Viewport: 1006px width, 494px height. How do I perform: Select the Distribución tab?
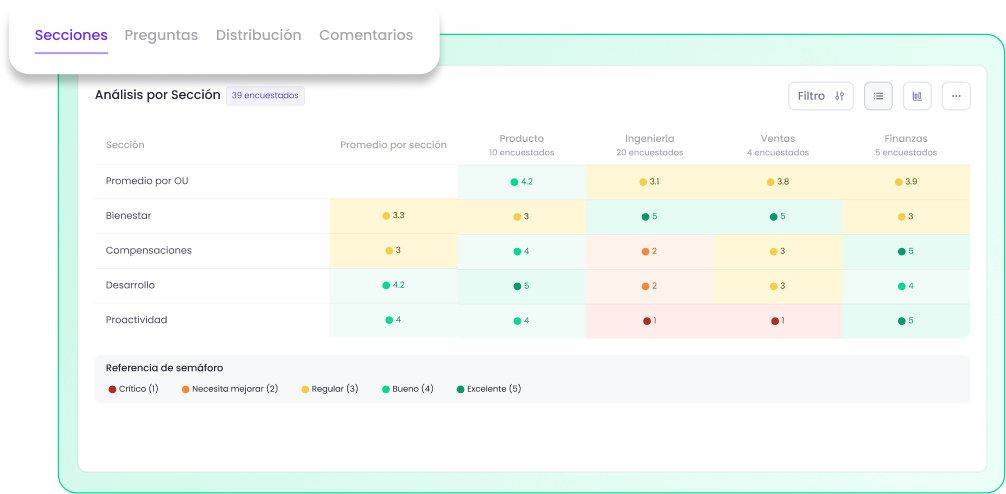(259, 35)
